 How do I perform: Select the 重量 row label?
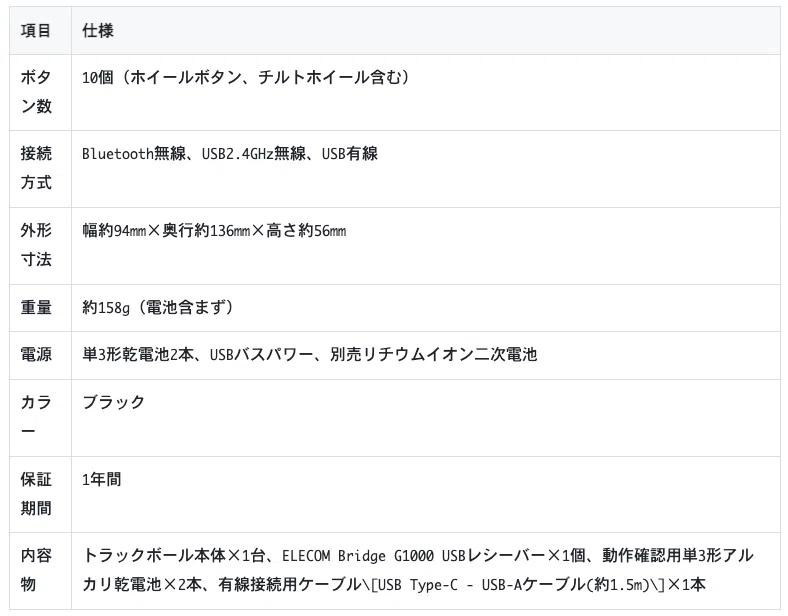[x=36, y=307]
